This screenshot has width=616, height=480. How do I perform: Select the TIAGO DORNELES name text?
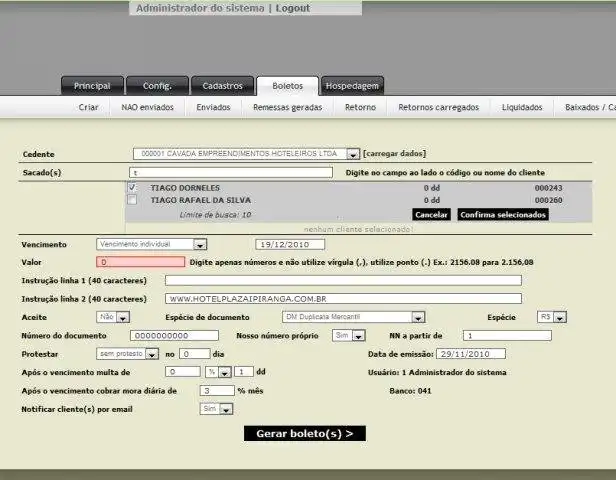(185, 188)
